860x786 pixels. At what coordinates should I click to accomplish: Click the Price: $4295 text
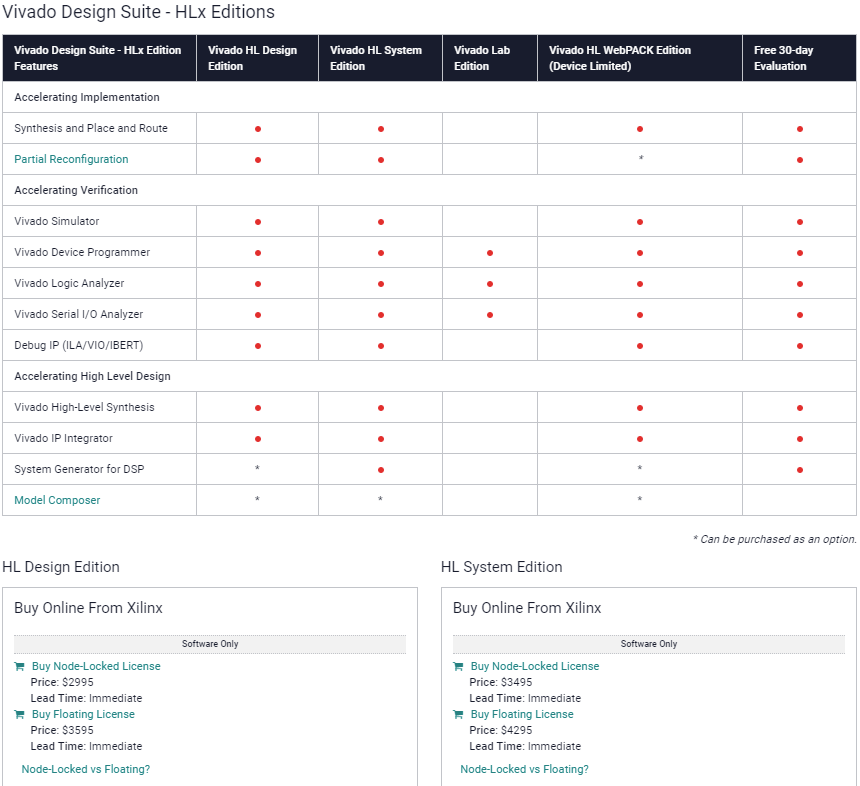pos(501,730)
